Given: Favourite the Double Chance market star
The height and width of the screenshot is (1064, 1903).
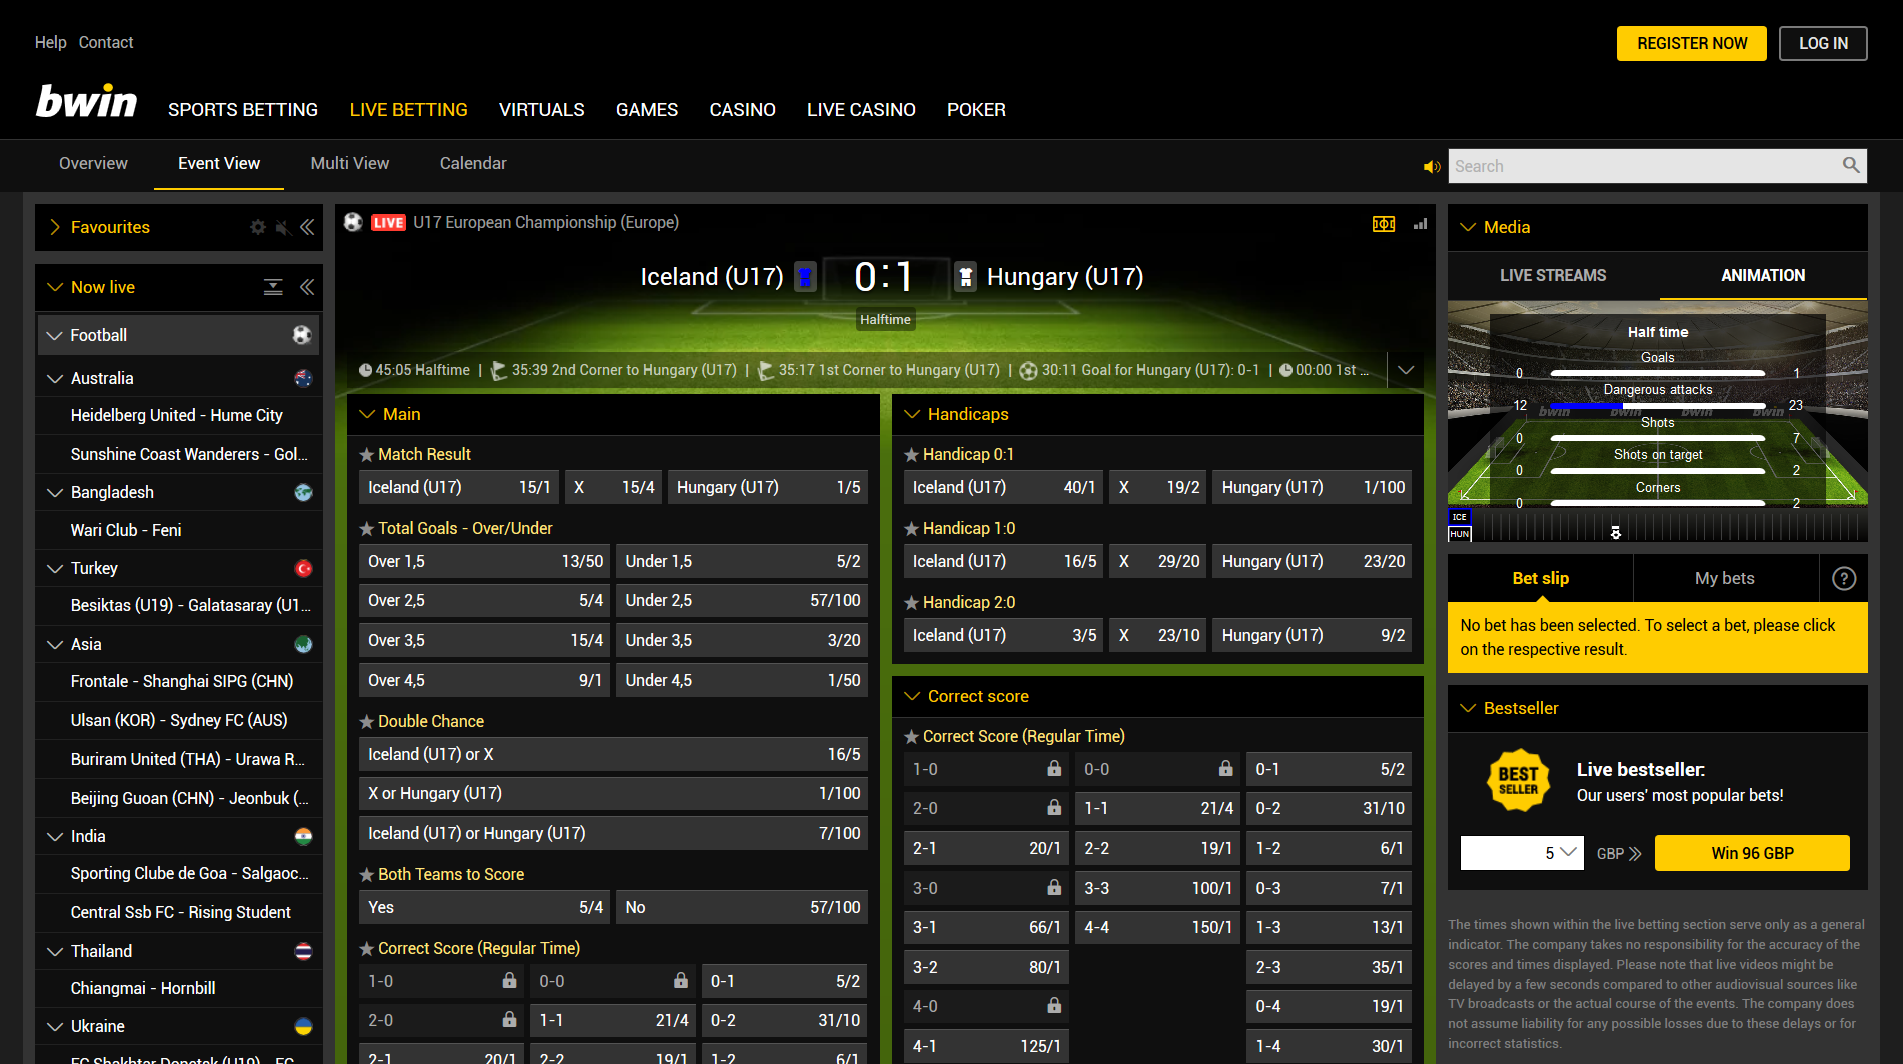Looking at the screenshot, I should 367,722.
